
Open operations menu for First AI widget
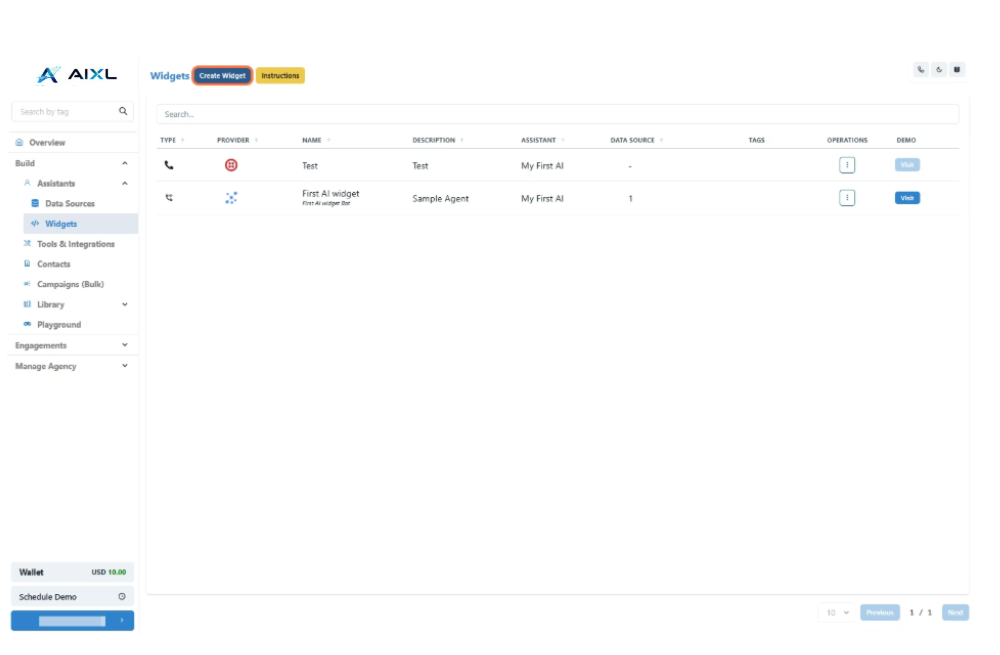[x=847, y=198]
